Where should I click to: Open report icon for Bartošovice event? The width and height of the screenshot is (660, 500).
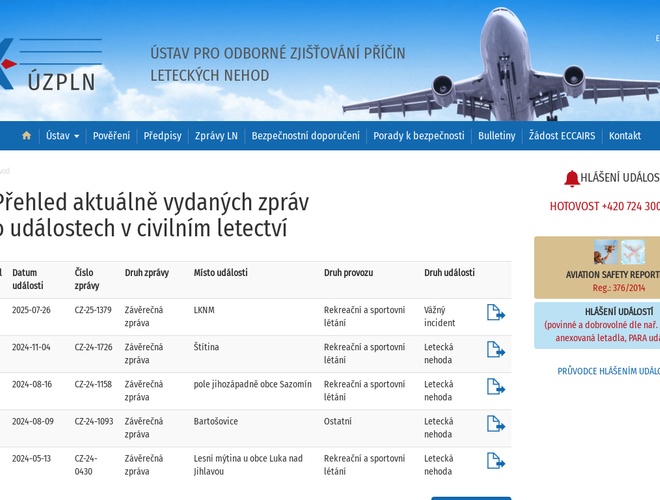(x=495, y=424)
